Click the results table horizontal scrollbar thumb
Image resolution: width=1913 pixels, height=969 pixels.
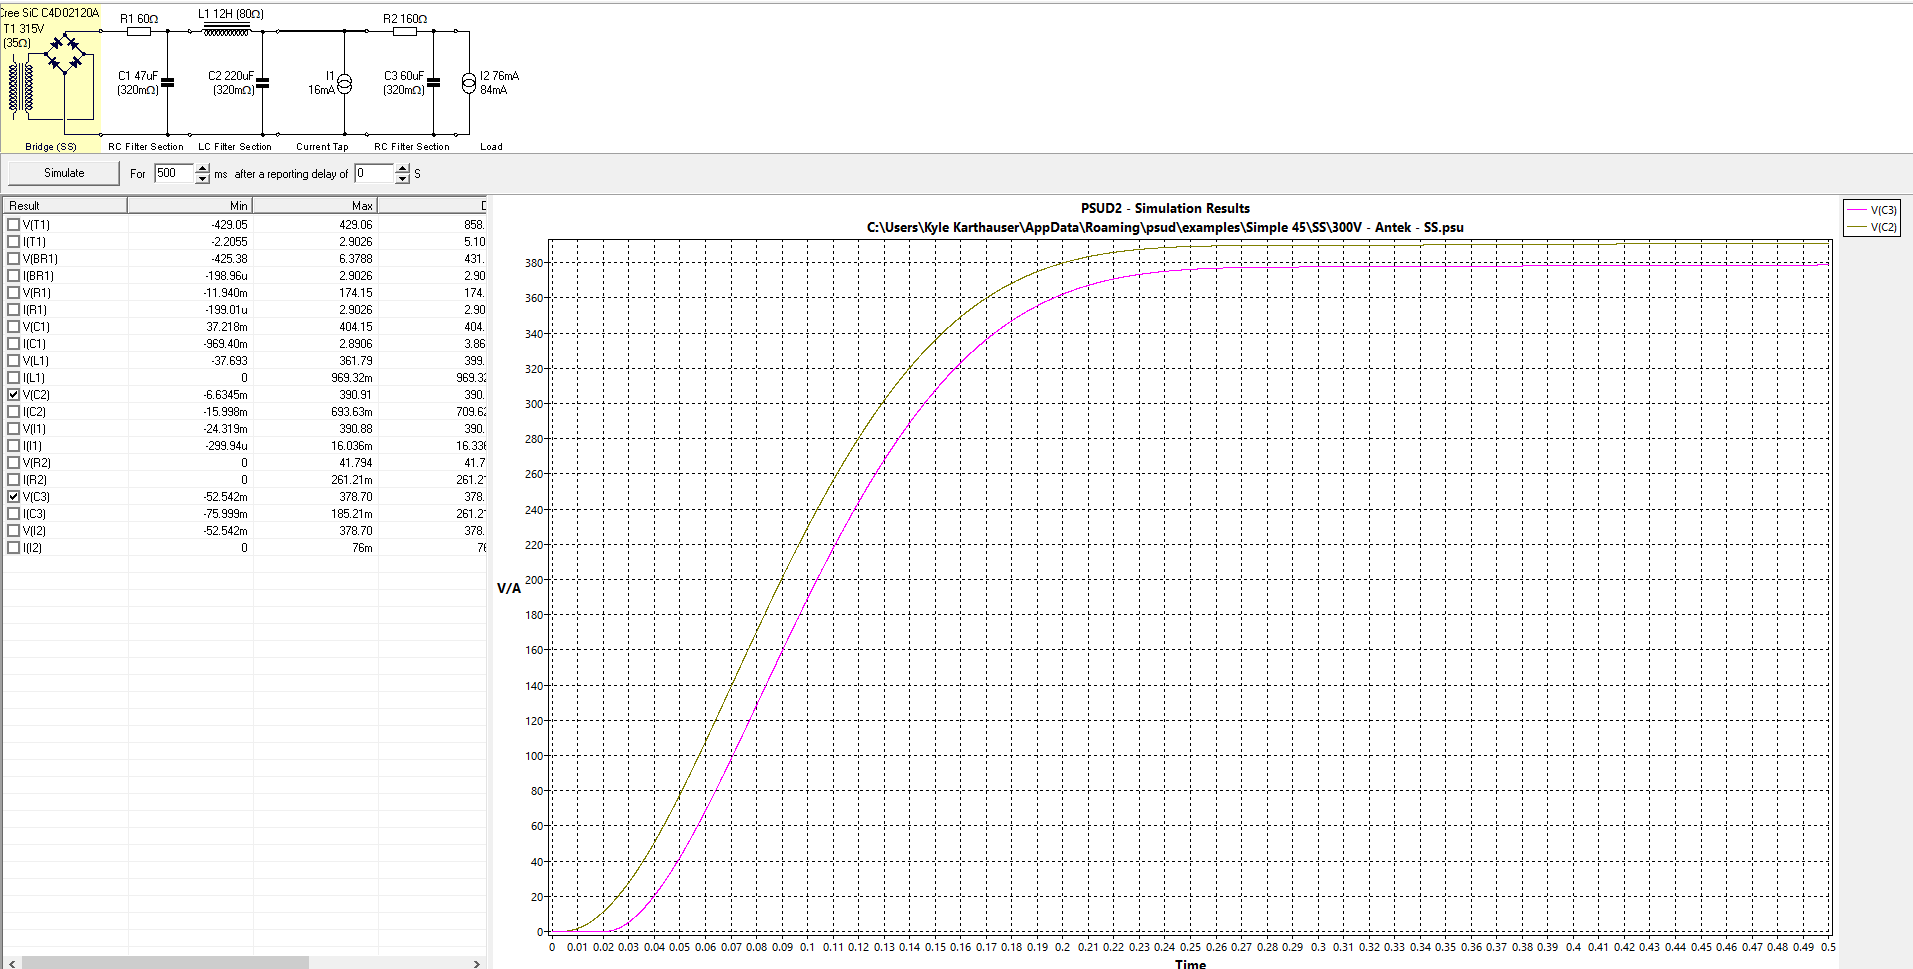(165, 963)
